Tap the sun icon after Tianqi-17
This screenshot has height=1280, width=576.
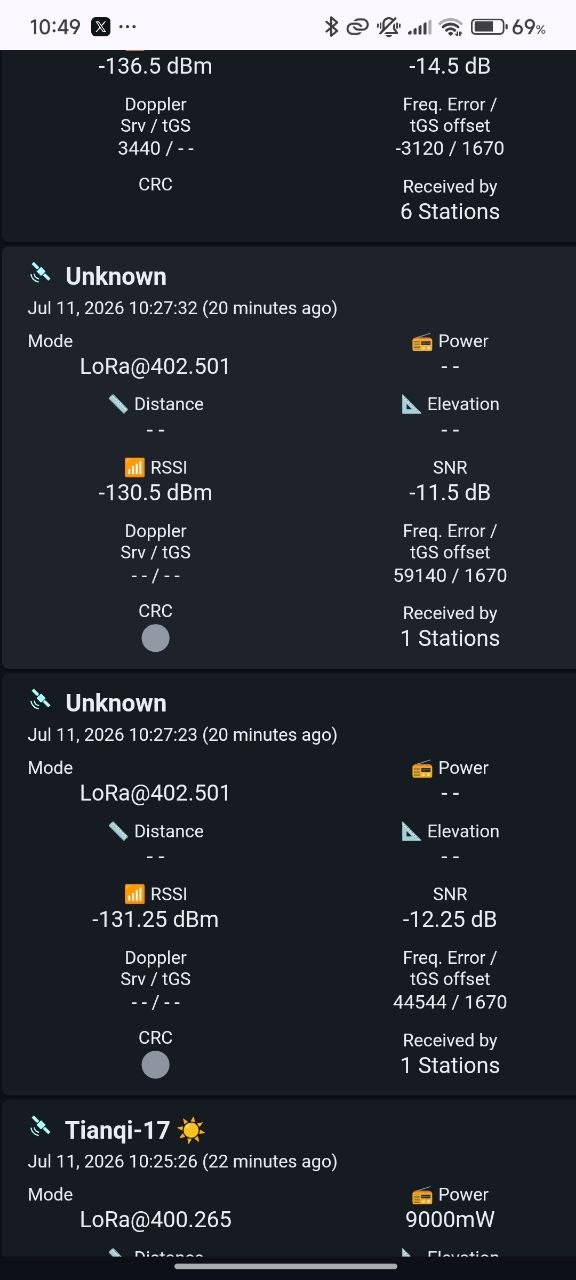pos(191,1130)
